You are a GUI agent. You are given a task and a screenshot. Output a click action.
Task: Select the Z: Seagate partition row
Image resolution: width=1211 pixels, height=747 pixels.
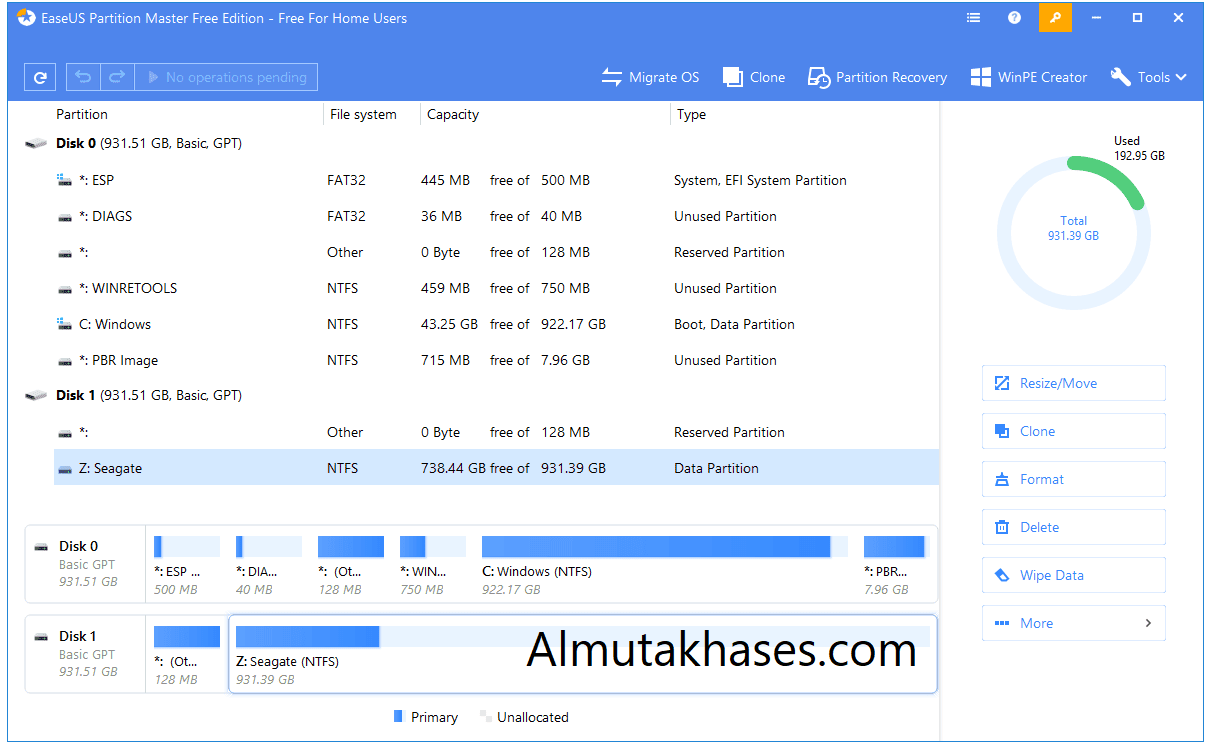click(x=496, y=468)
